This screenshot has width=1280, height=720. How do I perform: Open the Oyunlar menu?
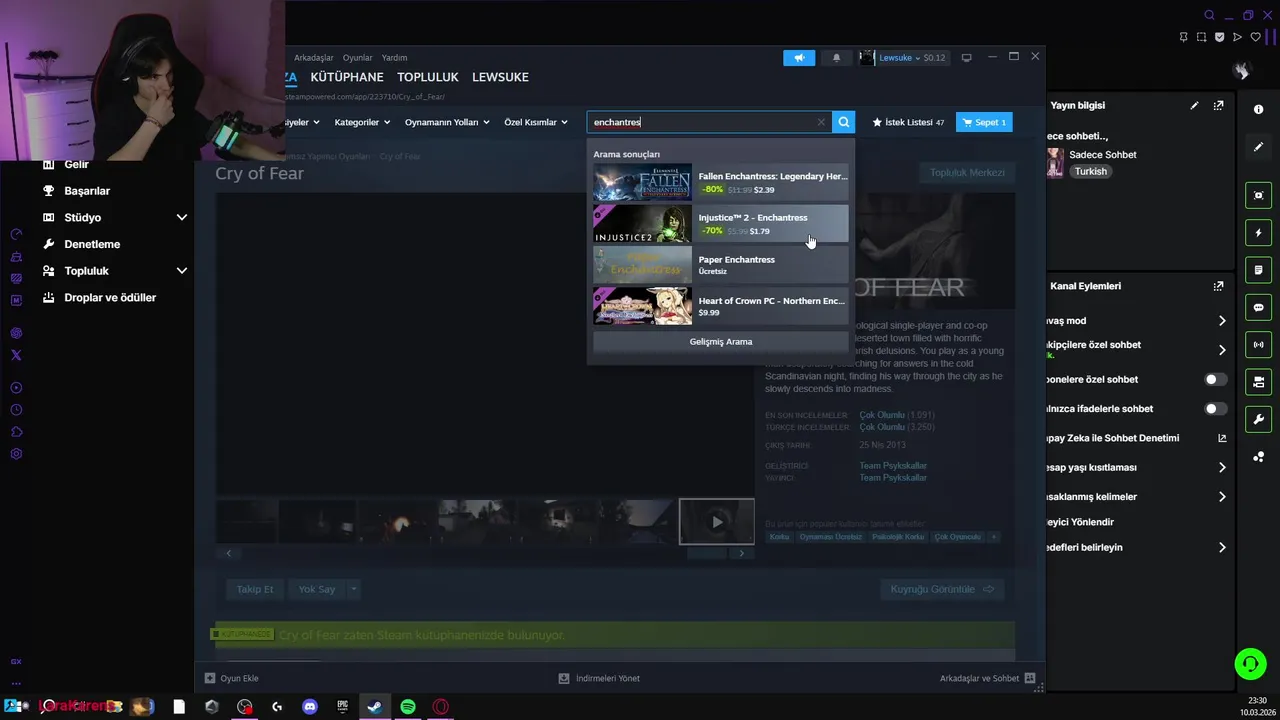pyautogui.click(x=357, y=58)
